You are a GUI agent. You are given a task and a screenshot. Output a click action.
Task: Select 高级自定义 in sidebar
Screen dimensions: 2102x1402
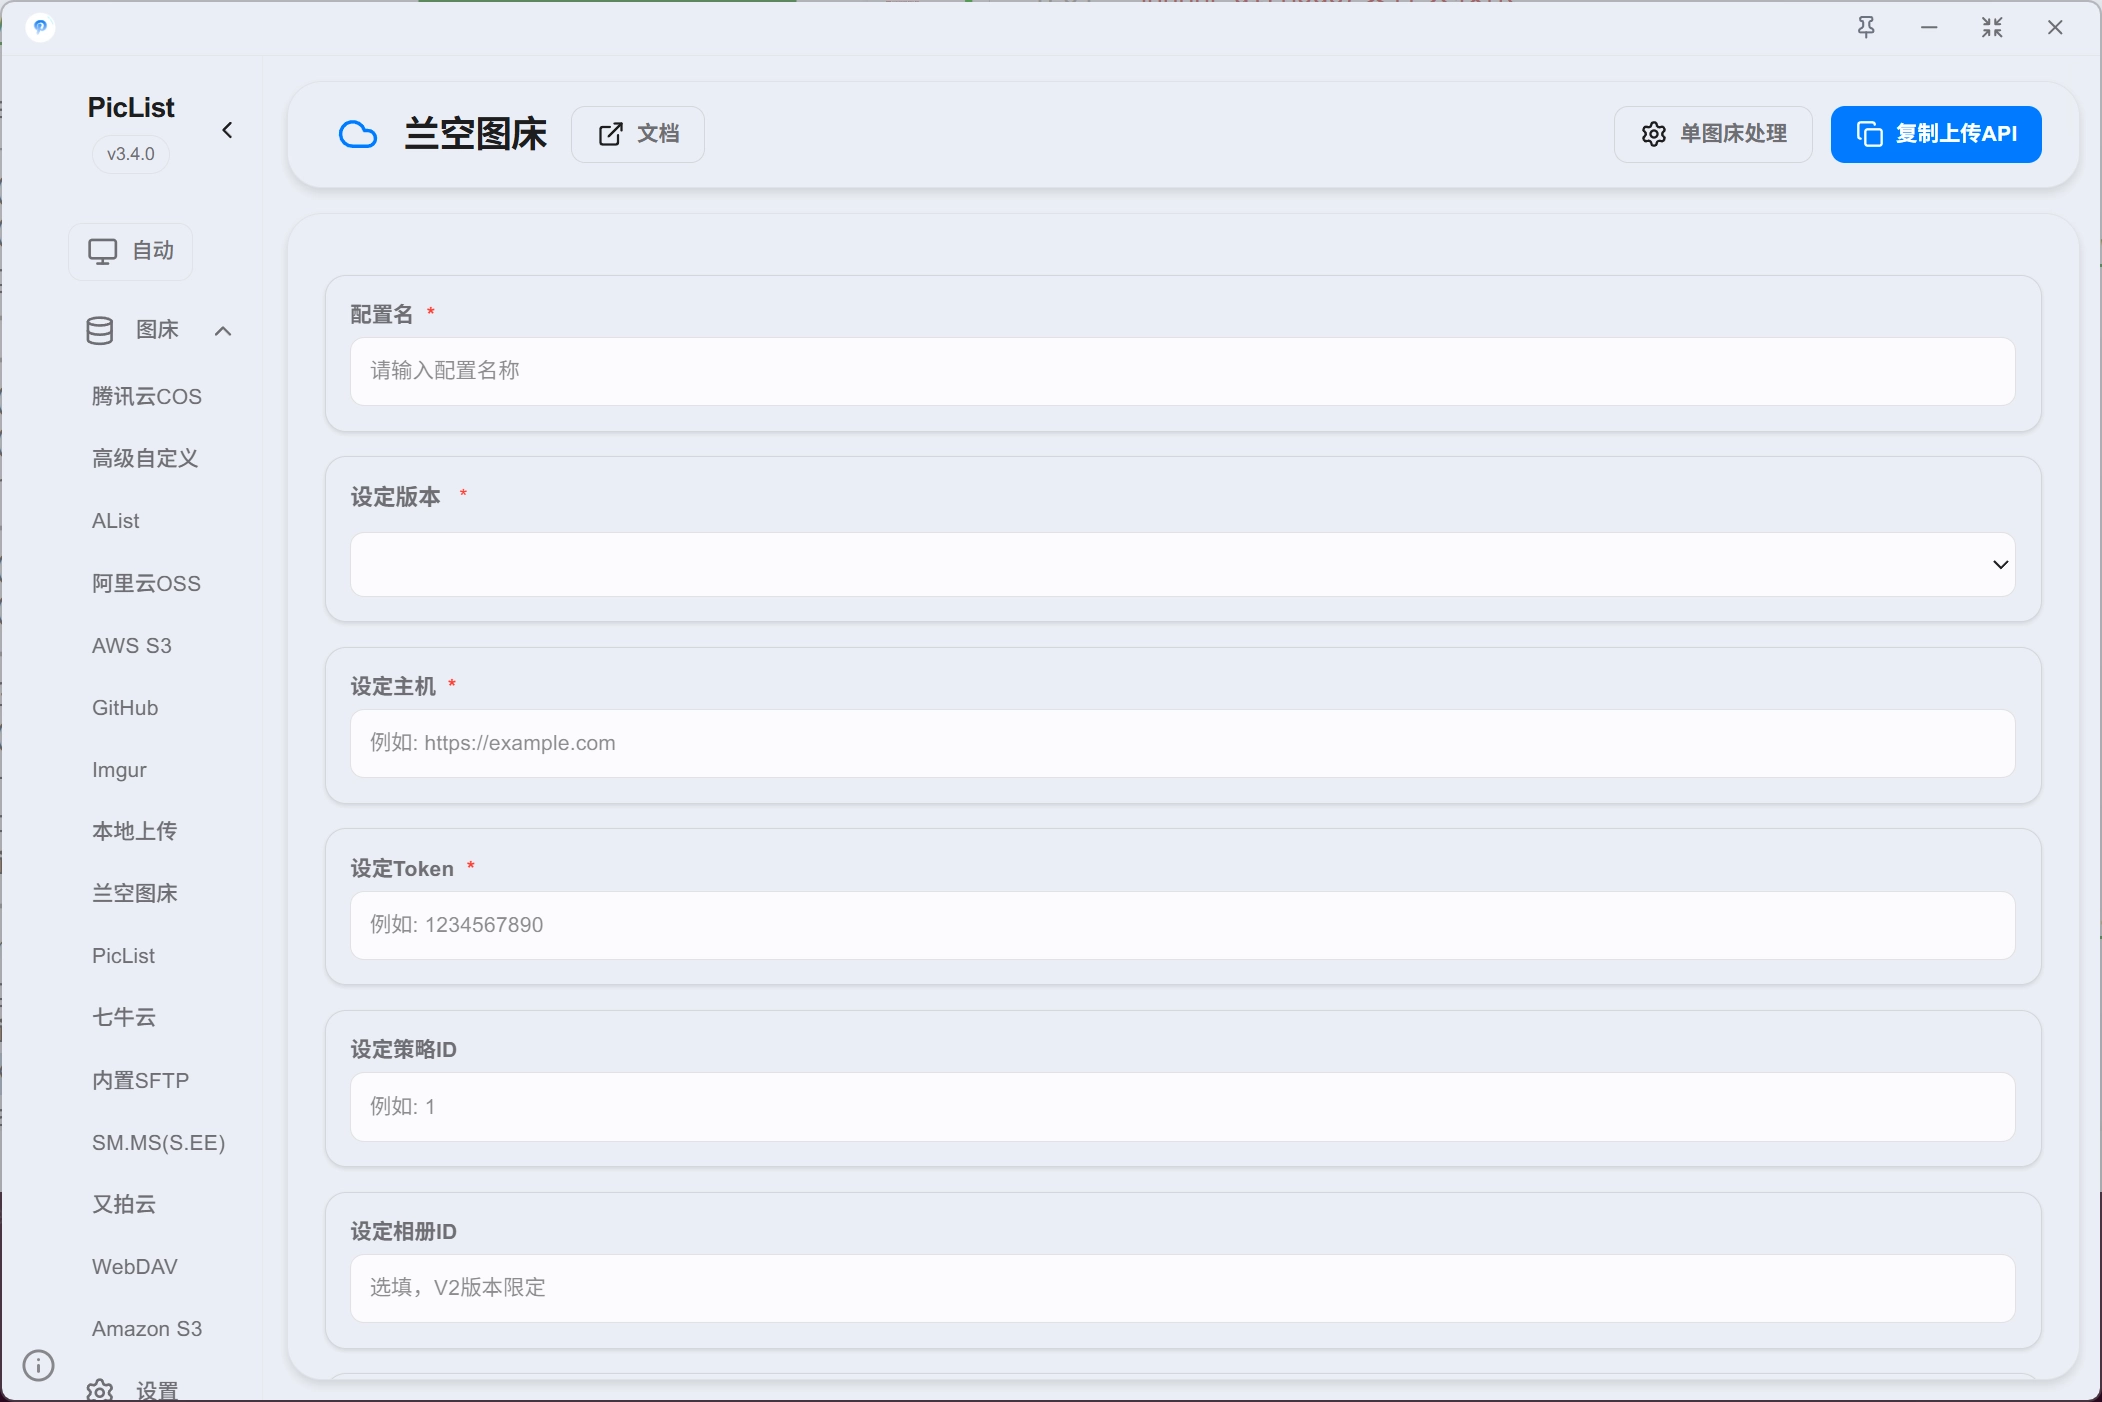pos(145,458)
